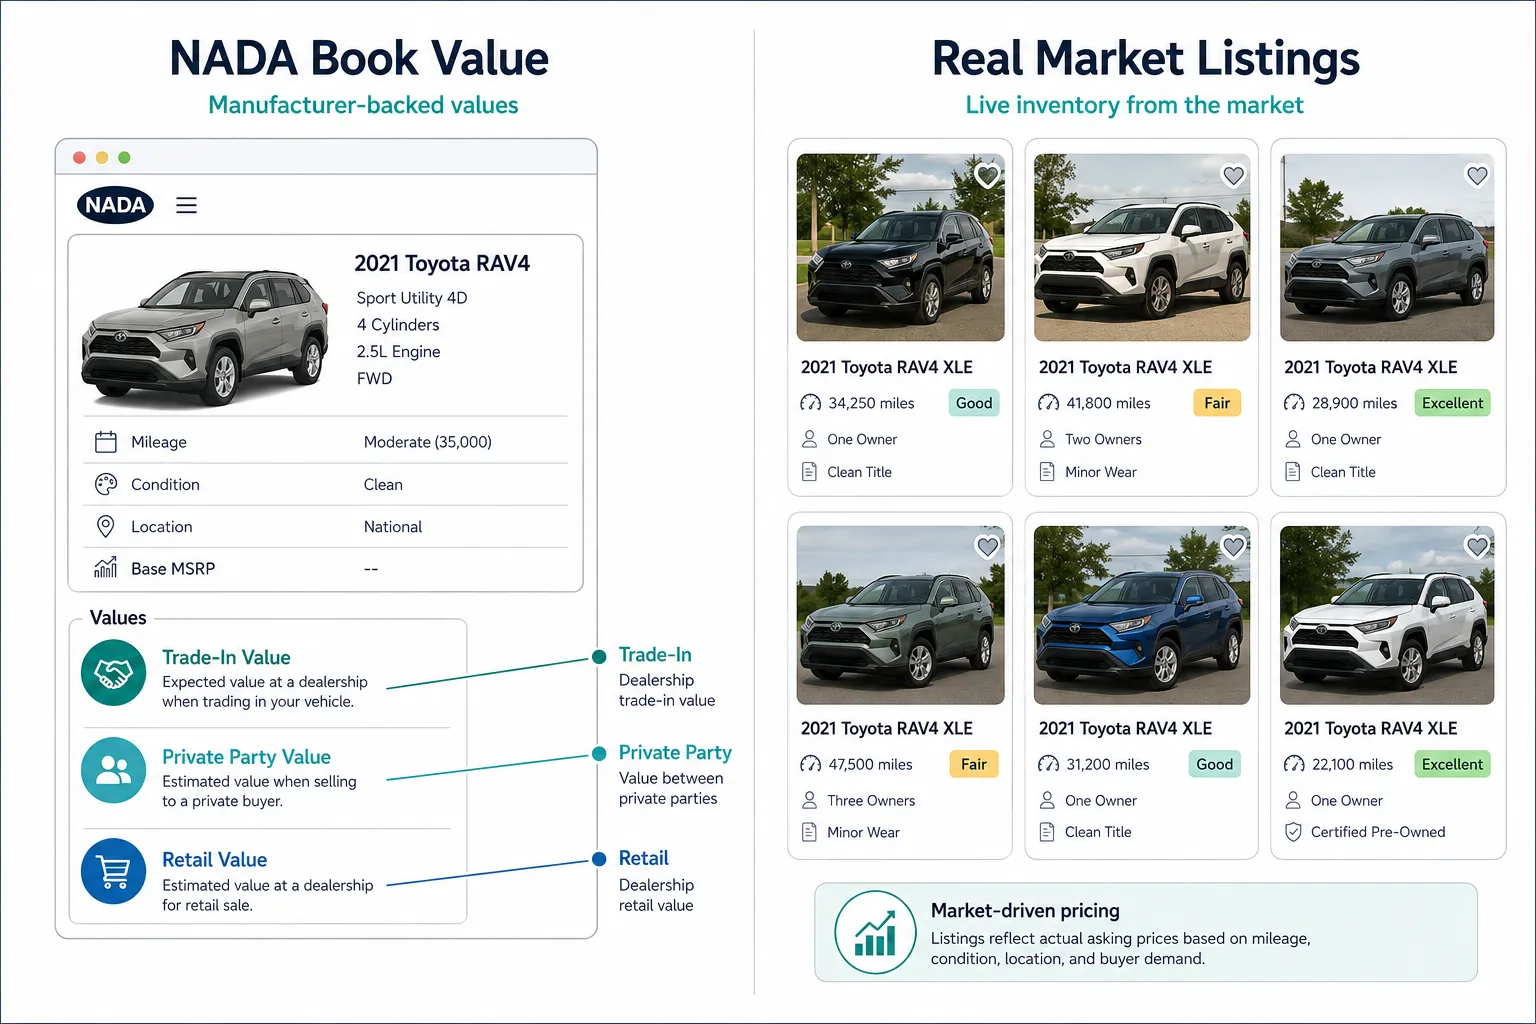Favorite the green RAV4 with 47,500 miles
Screen dimensions: 1536x1024
coord(988,547)
